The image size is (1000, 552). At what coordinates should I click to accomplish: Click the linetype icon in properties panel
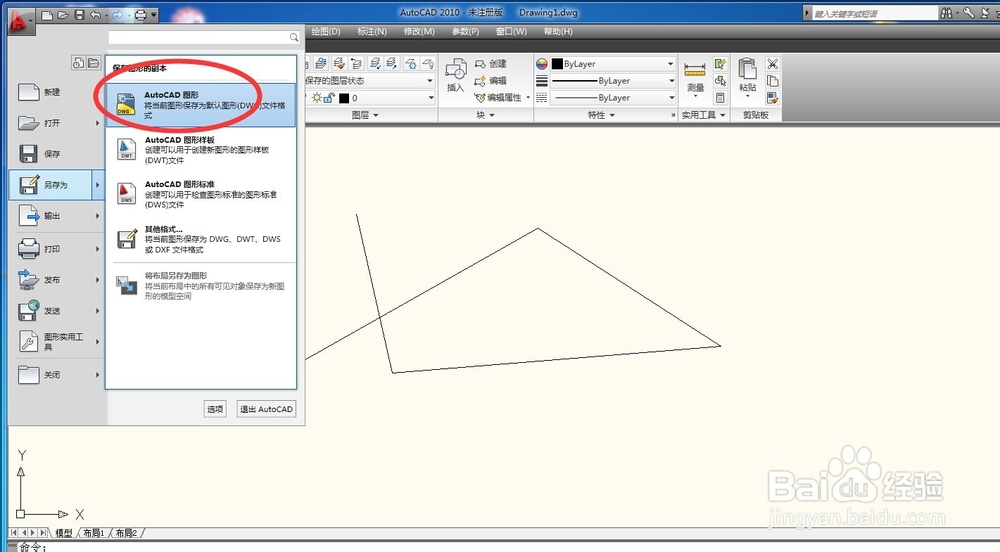(541, 98)
